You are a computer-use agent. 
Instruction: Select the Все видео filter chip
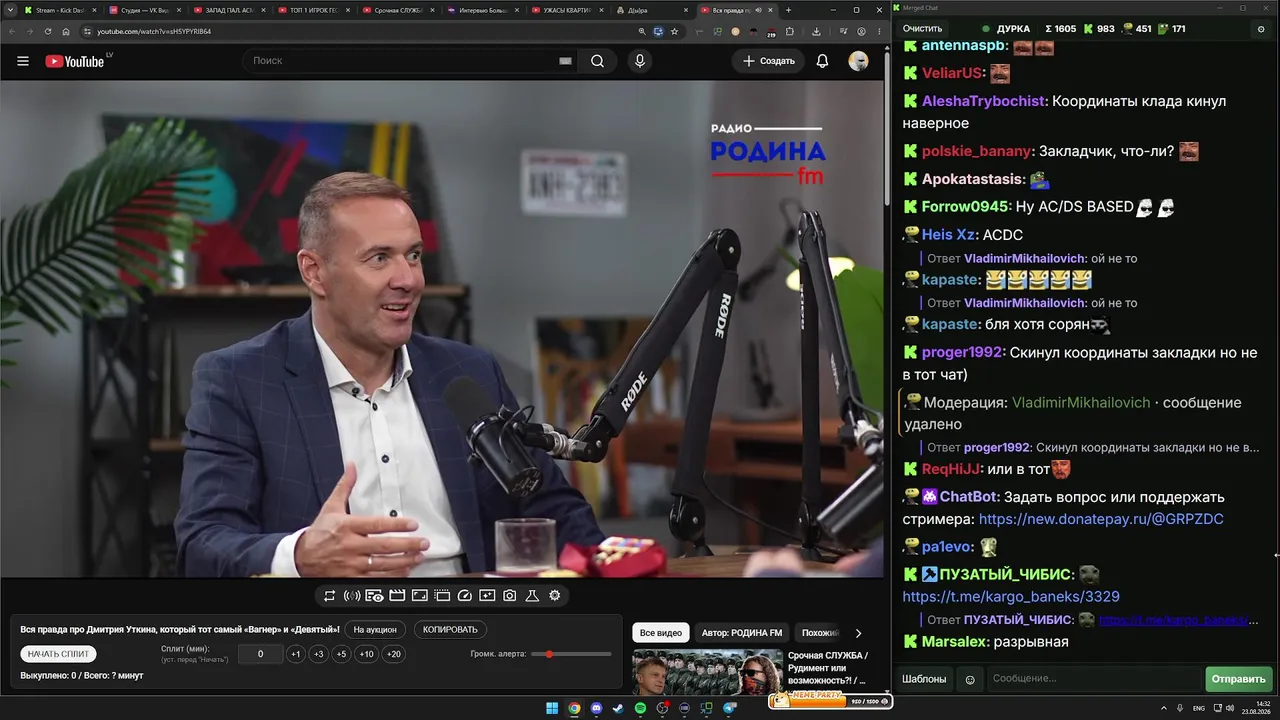(x=660, y=633)
